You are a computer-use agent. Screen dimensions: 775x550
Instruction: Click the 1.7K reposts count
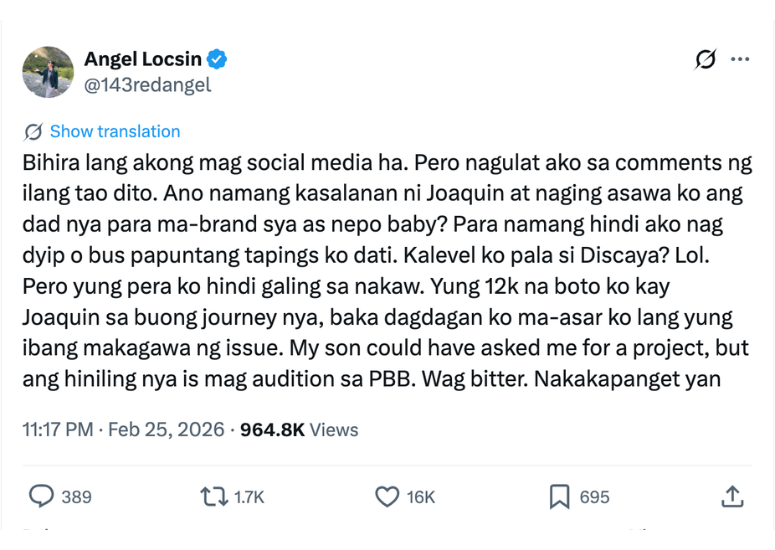tap(249, 497)
